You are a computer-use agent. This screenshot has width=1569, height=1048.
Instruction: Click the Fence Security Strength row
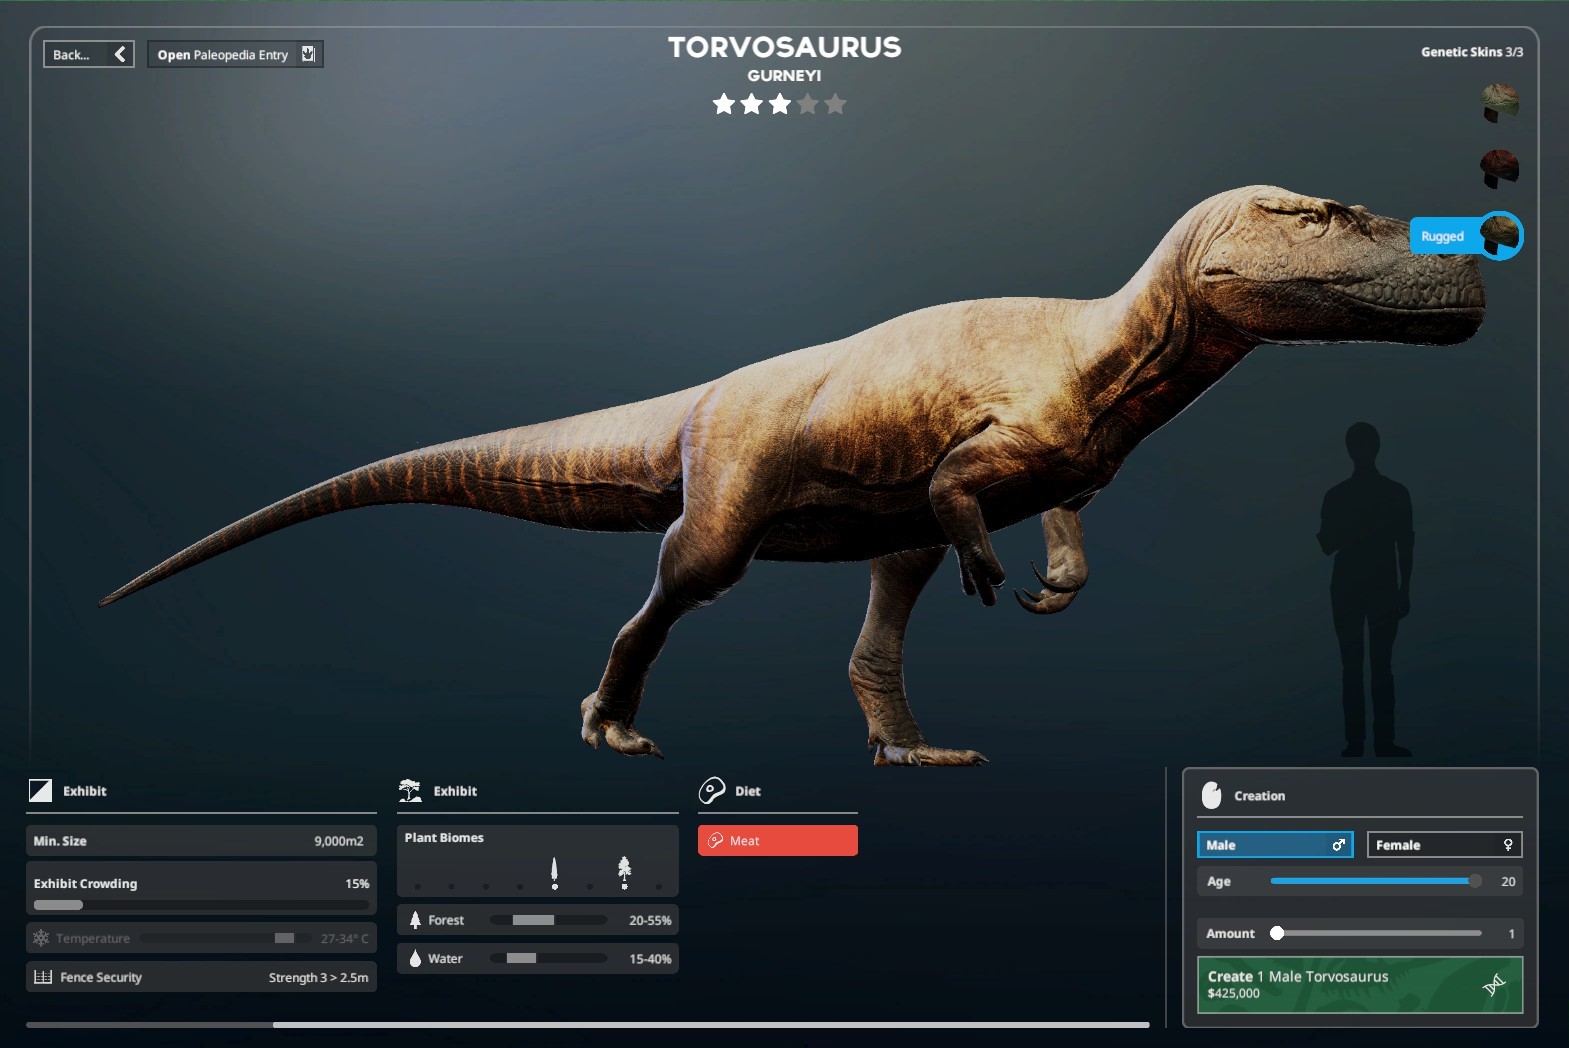pos(201,977)
